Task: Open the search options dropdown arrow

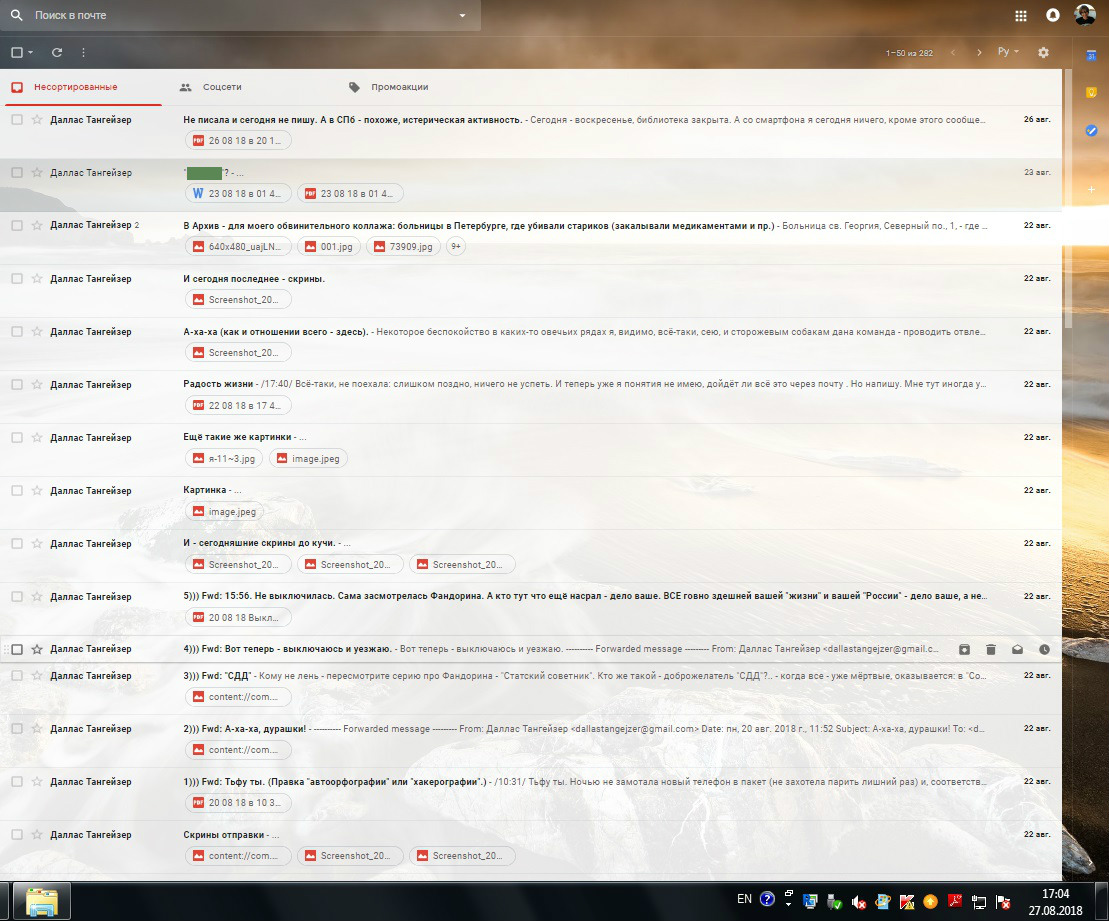Action: point(462,16)
